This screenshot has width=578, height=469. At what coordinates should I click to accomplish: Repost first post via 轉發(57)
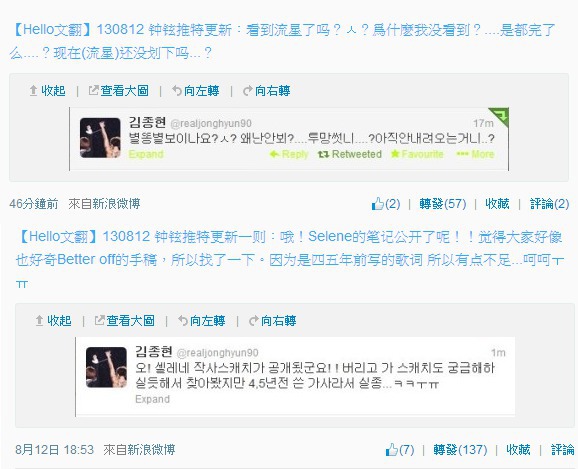[x=443, y=204]
